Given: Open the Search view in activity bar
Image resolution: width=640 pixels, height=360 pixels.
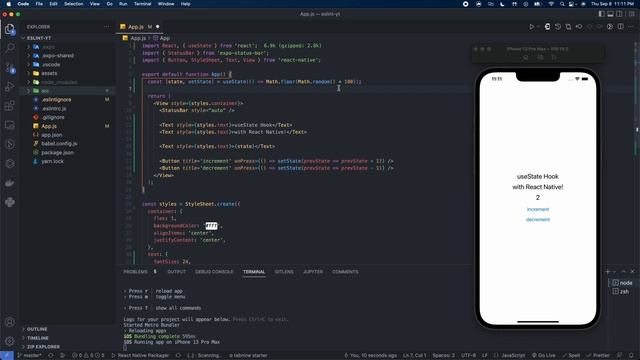Looking at the screenshot, I should pyautogui.click(x=9, y=48).
